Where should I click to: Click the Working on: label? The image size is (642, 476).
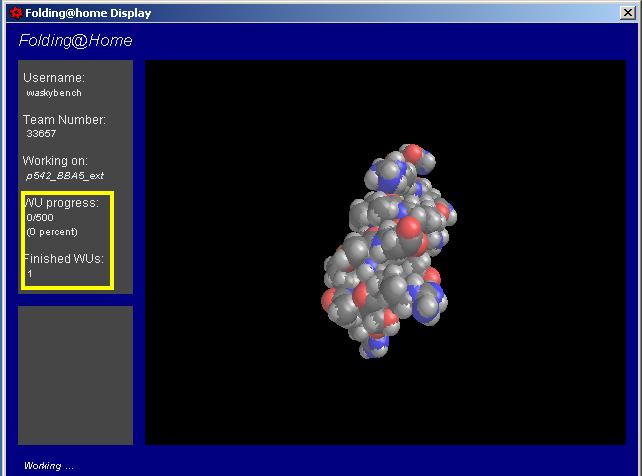pyautogui.click(x=55, y=161)
